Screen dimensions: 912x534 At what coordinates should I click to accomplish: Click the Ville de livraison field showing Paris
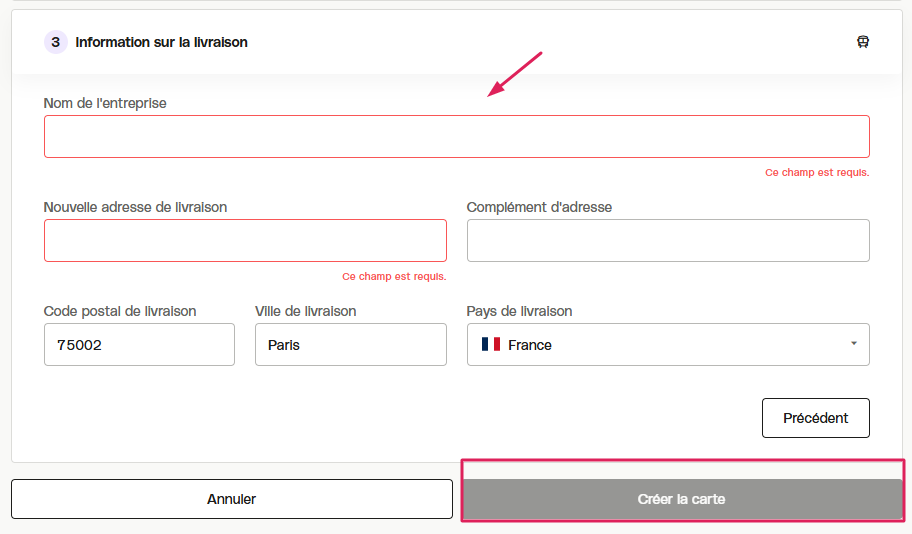point(351,344)
